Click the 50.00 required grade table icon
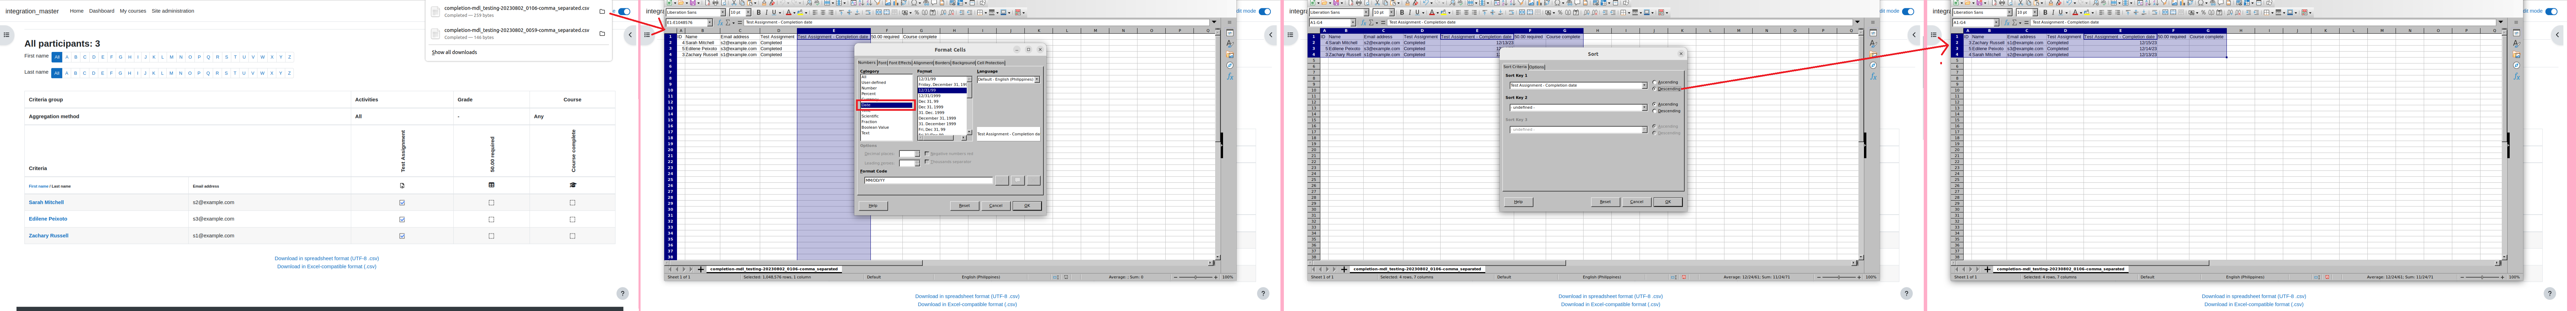This screenshot has height=311, width=2576. (491, 185)
